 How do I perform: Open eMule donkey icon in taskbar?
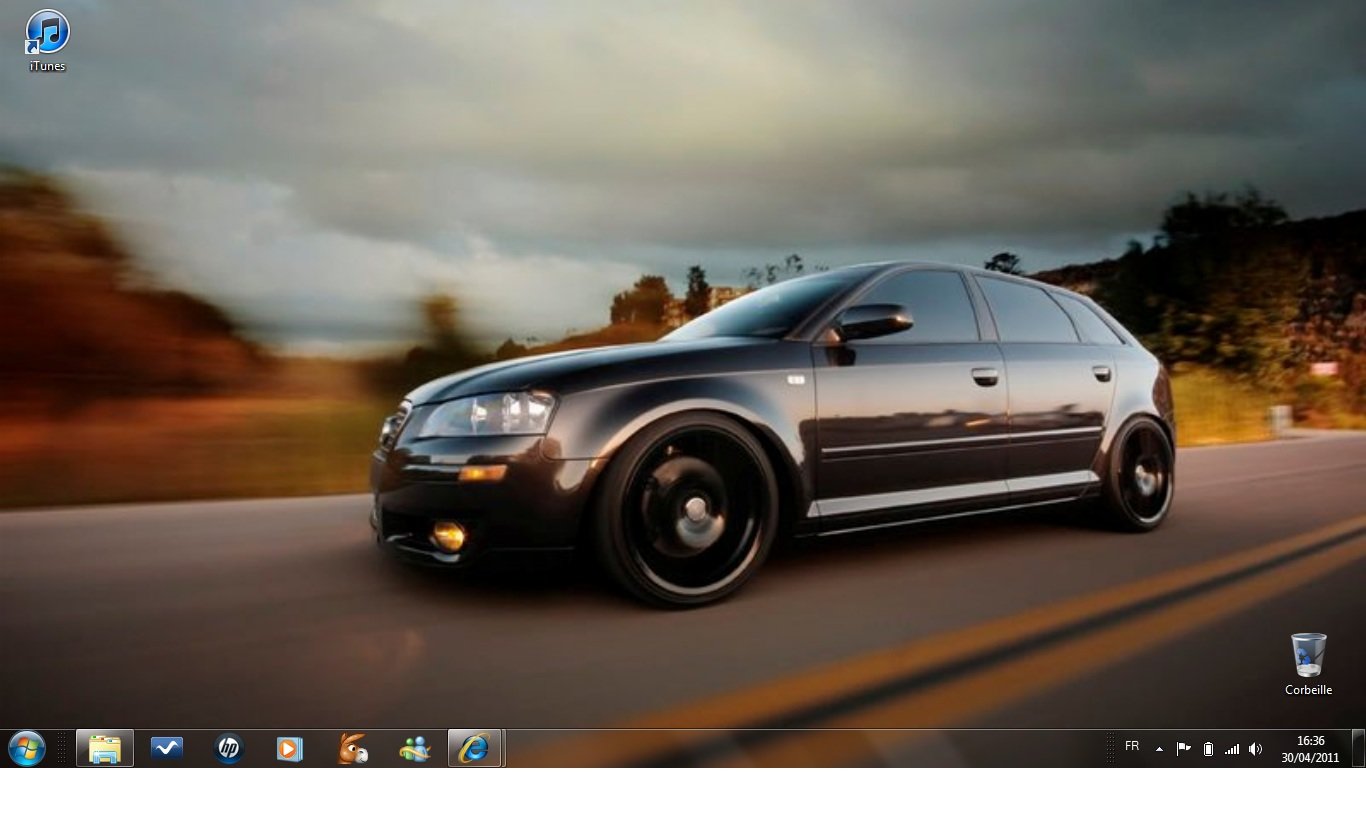click(x=352, y=748)
